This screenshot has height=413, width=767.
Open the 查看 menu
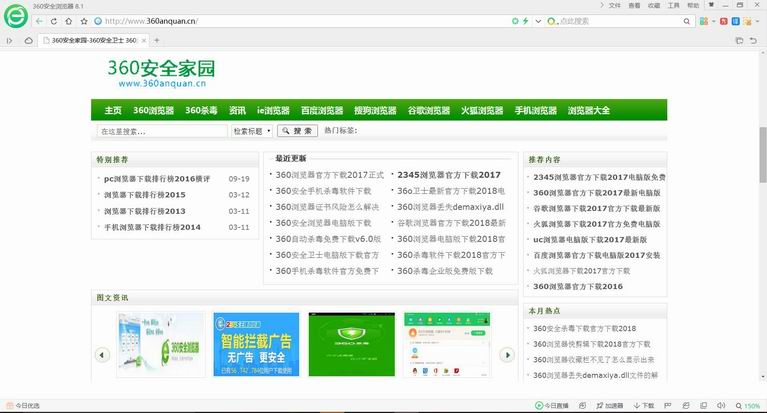pos(634,5)
